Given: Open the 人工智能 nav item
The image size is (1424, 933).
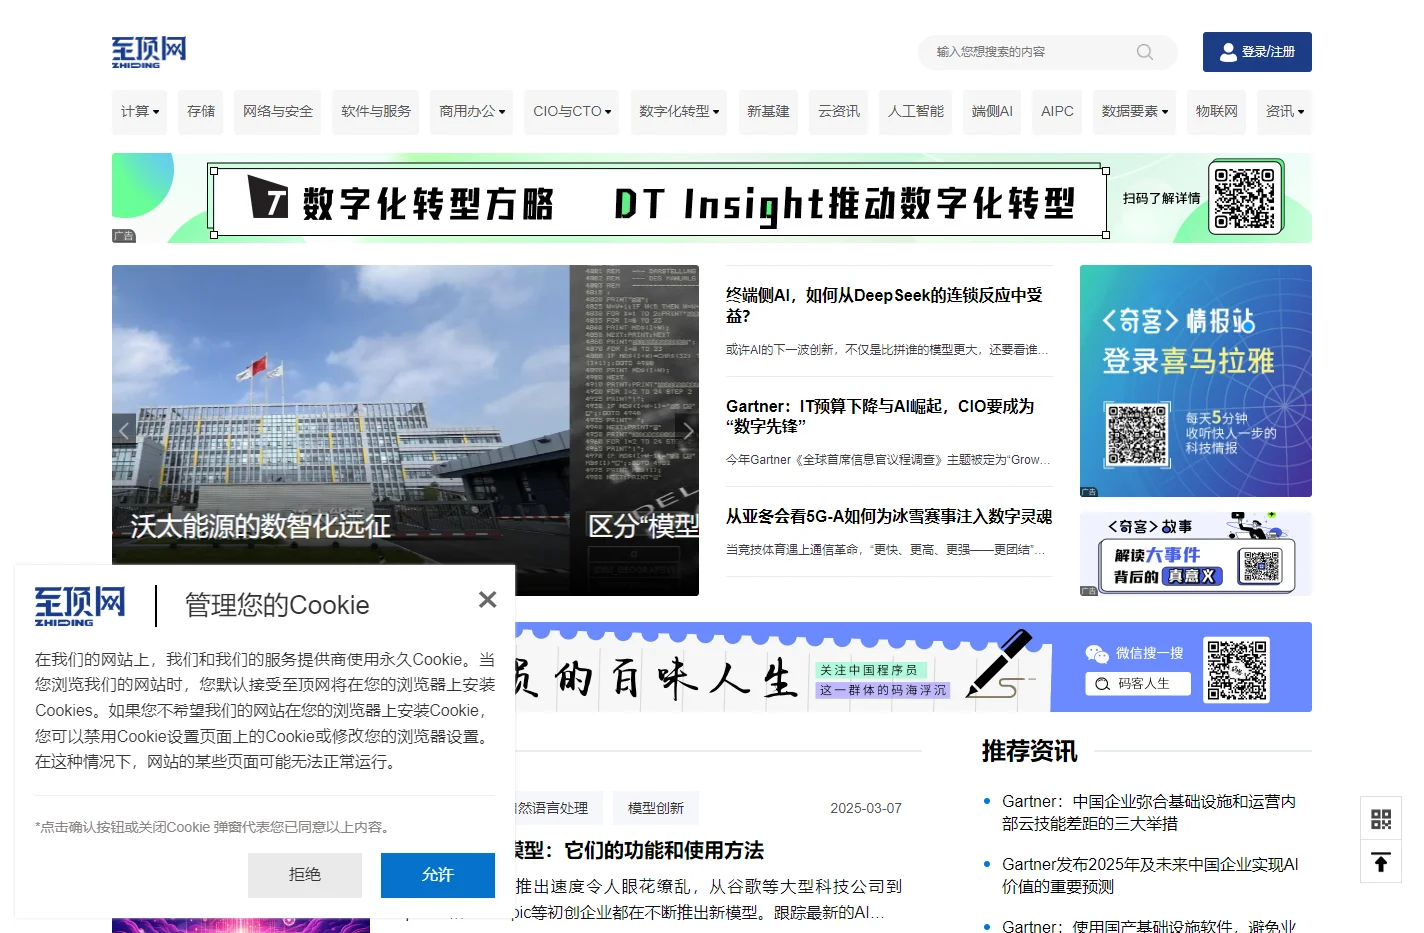Looking at the screenshot, I should (916, 112).
